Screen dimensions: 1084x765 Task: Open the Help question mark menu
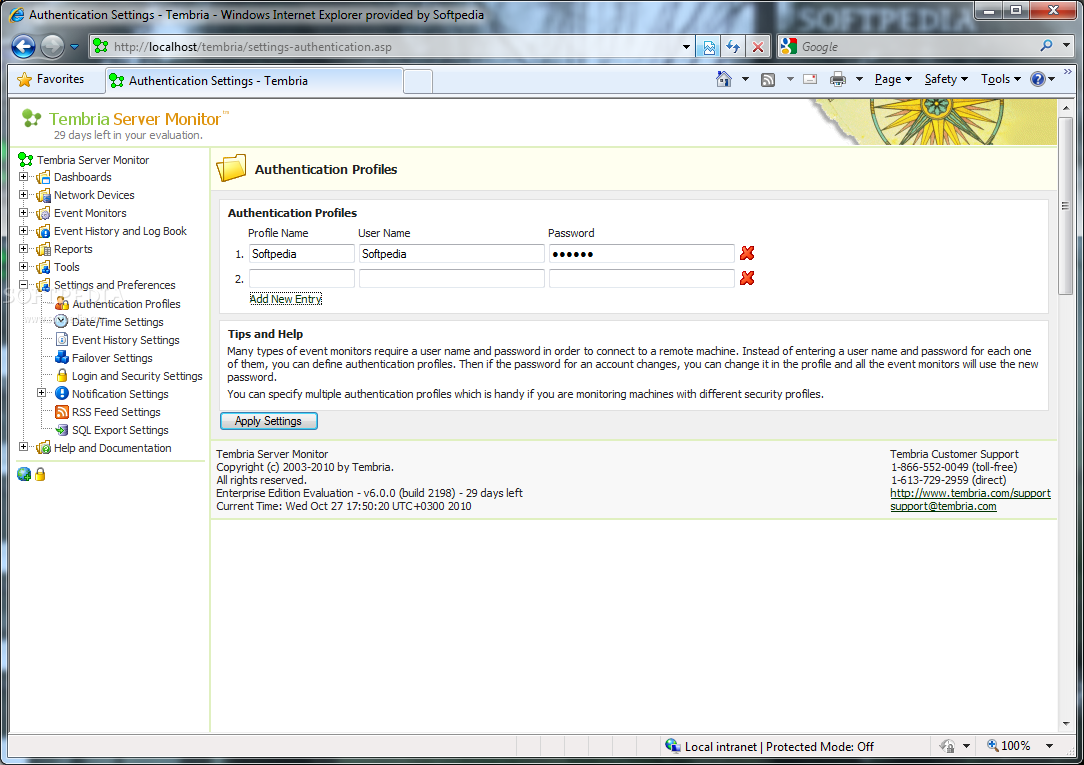coord(1043,79)
